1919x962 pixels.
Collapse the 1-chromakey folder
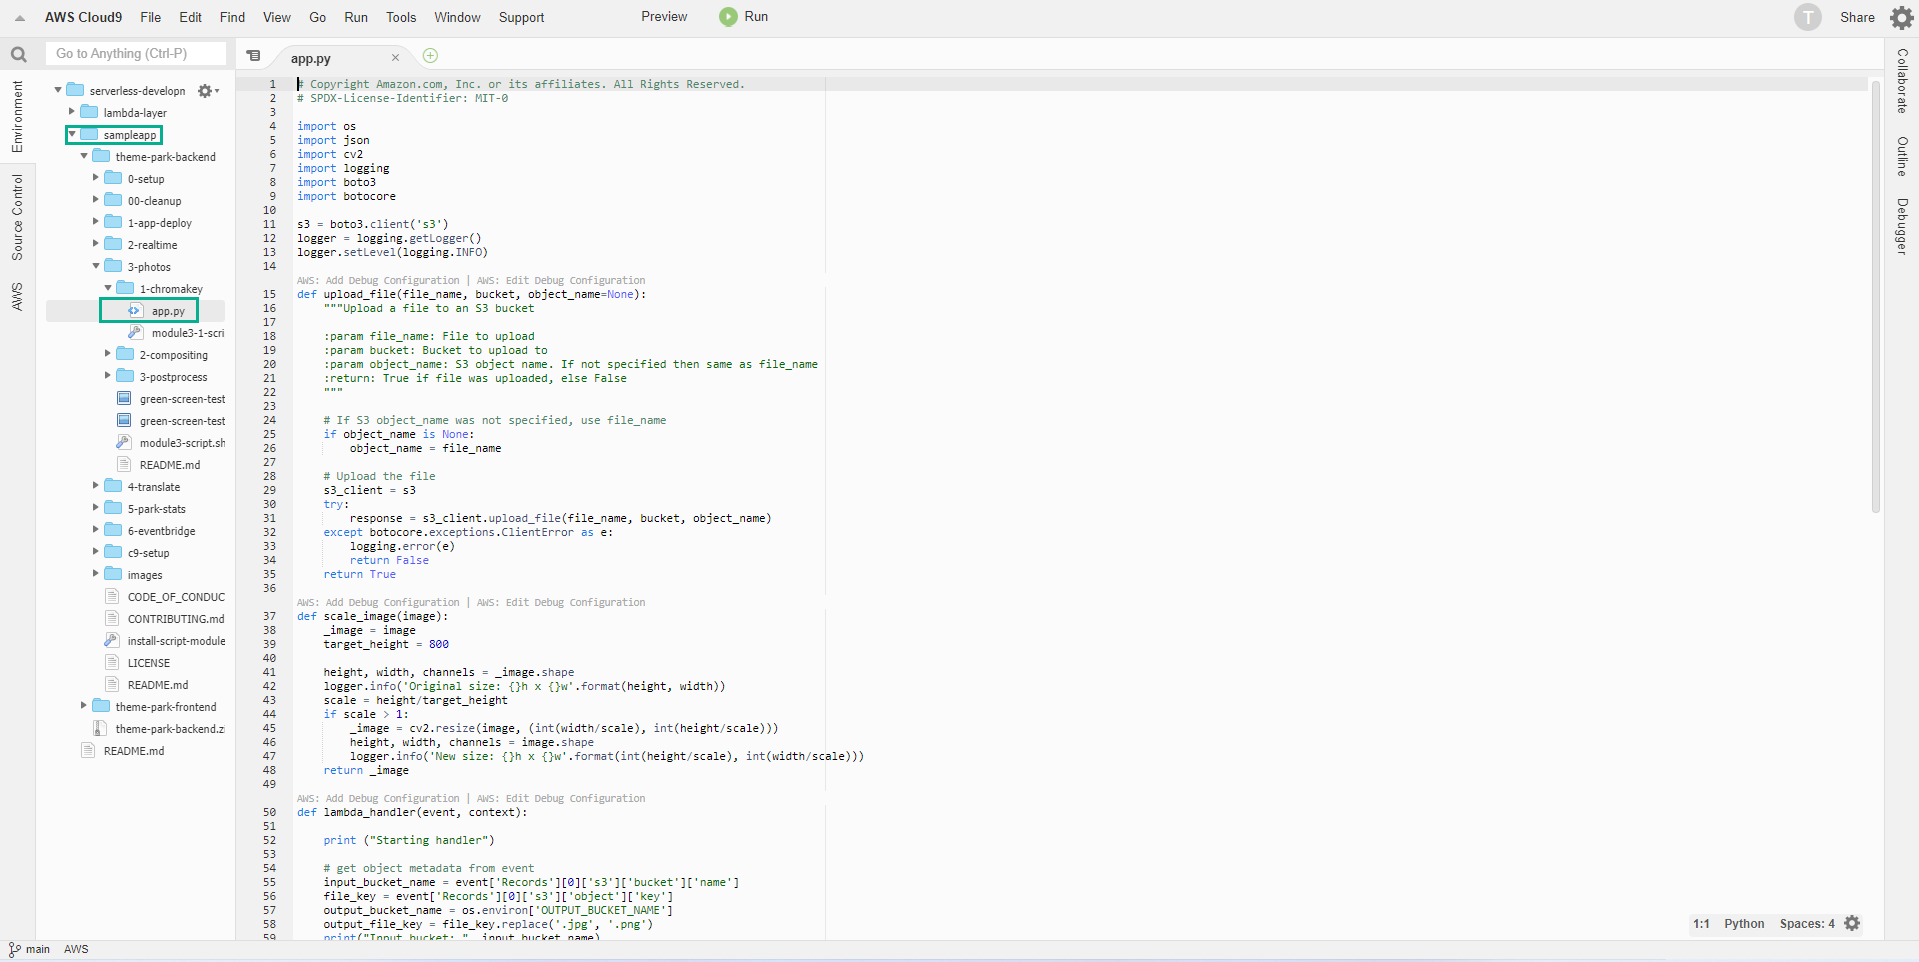[108, 288]
